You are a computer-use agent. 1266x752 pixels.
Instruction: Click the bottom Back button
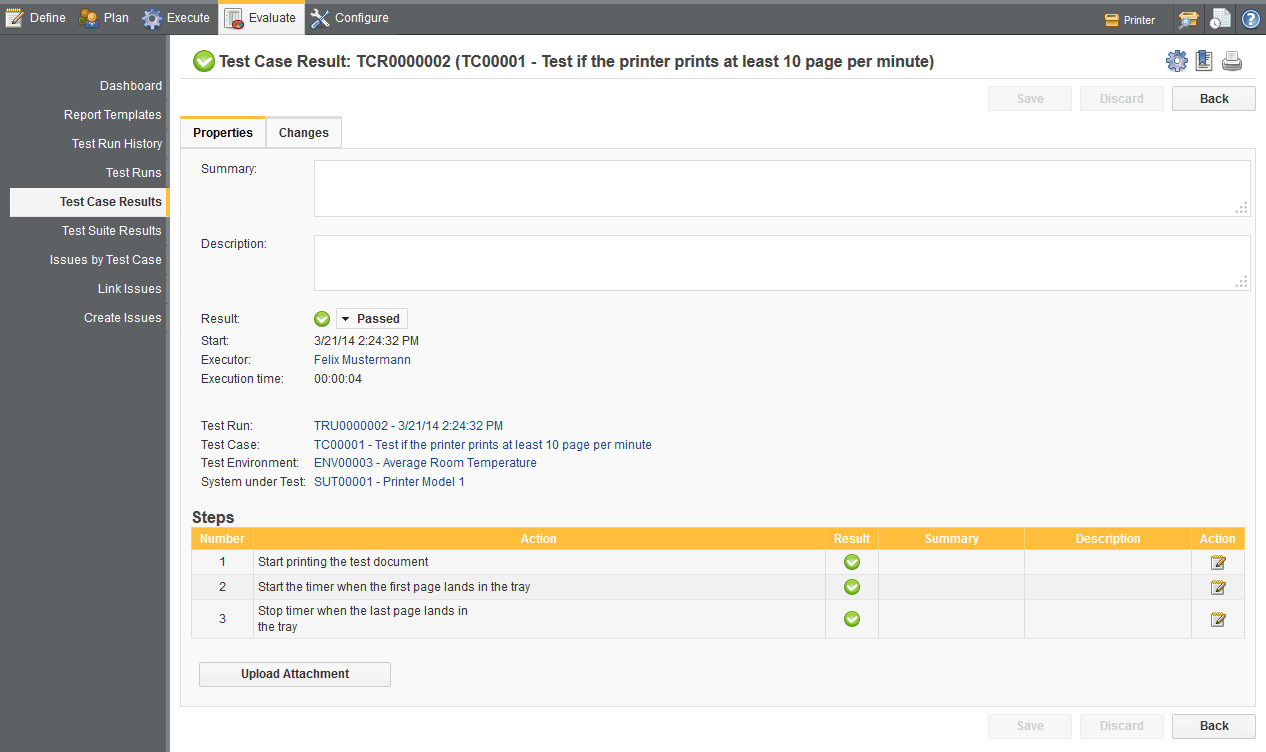[1214, 726]
